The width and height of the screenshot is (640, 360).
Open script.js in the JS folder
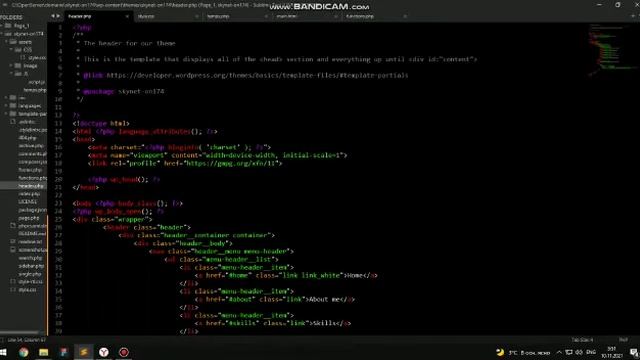pos(37,82)
